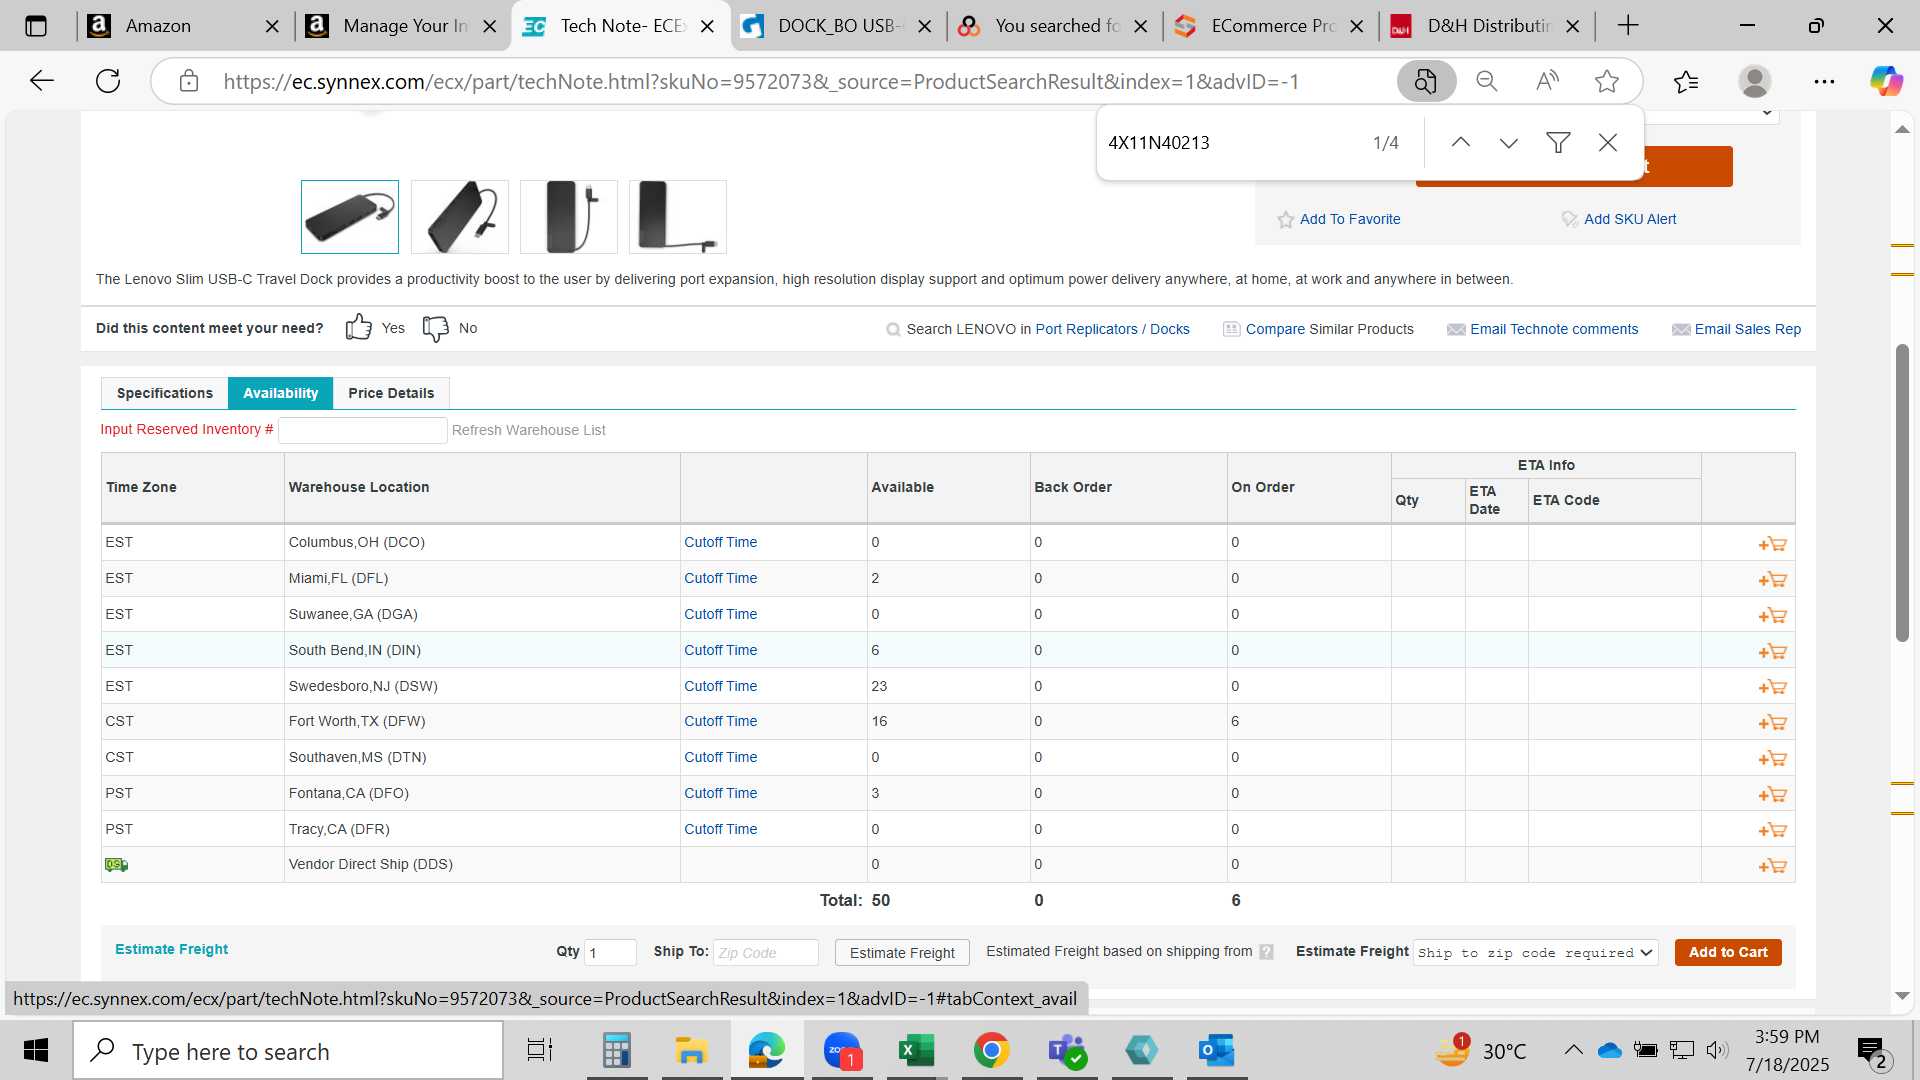The height and width of the screenshot is (1080, 1920).
Task: Switch to the Specifications tab
Action: (x=165, y=393)
